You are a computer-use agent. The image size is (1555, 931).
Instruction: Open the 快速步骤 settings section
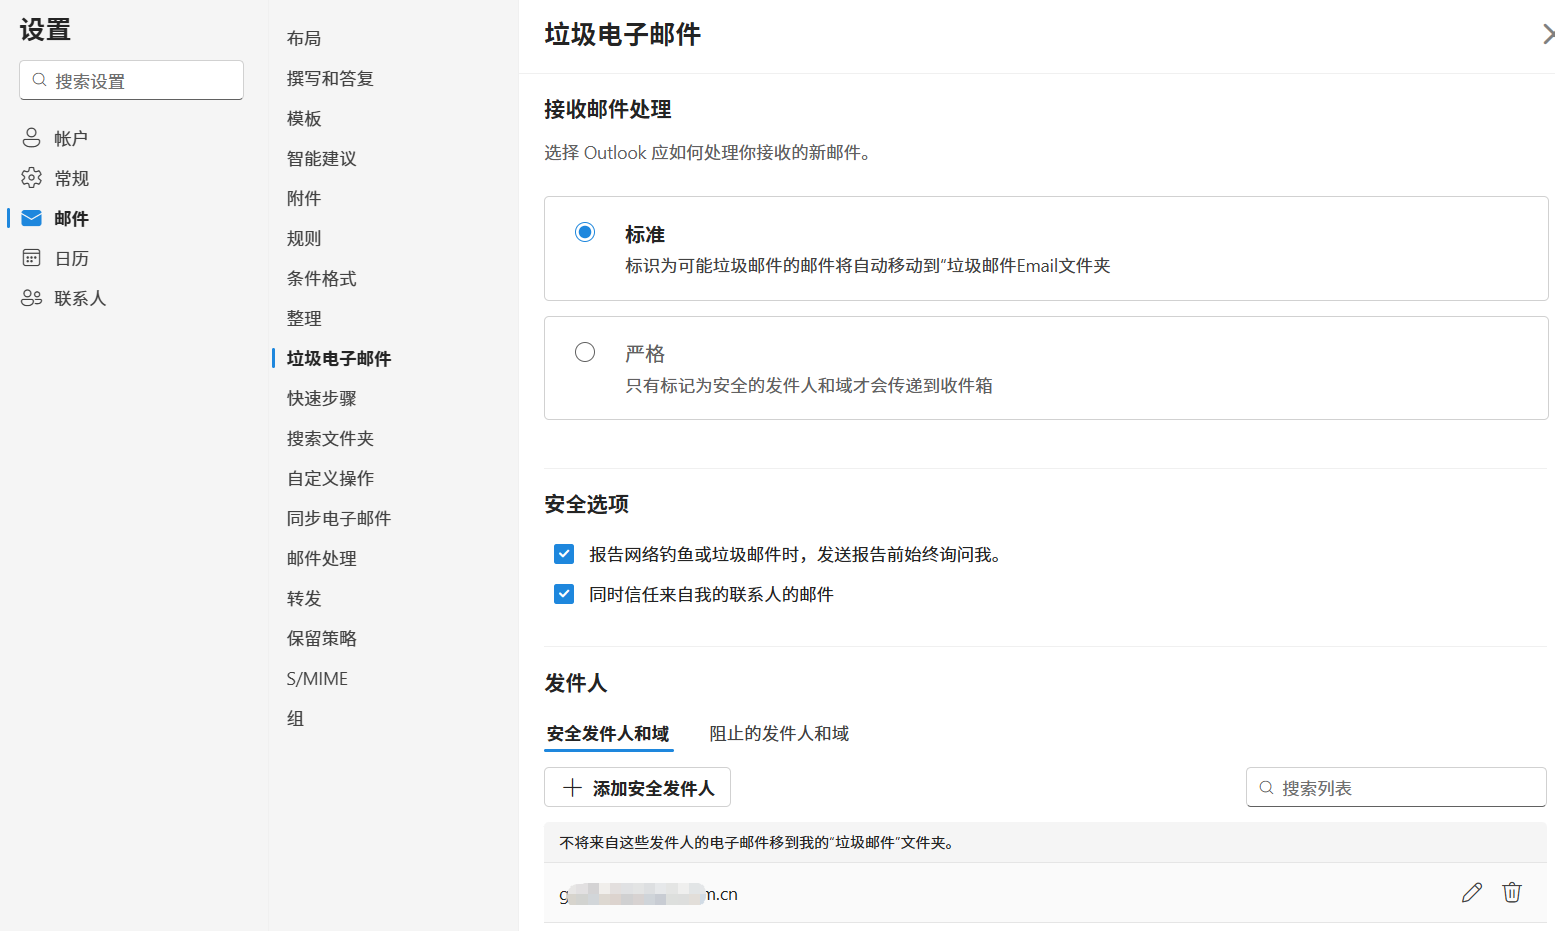[321, 398]
